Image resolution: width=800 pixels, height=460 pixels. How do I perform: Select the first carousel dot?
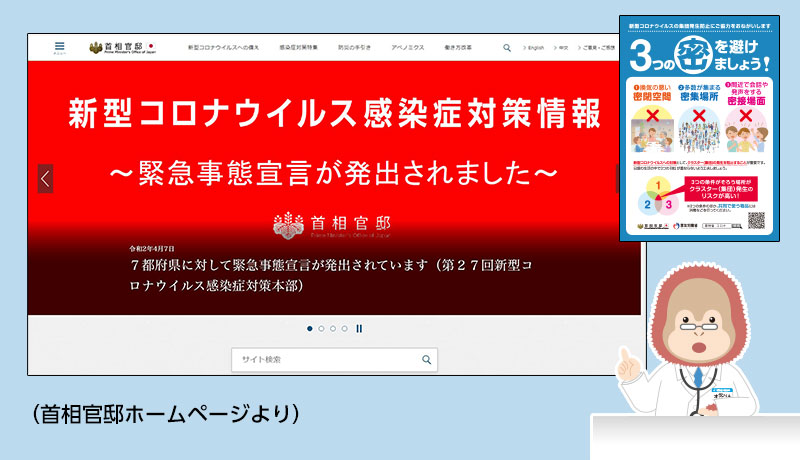click(310, 328)
